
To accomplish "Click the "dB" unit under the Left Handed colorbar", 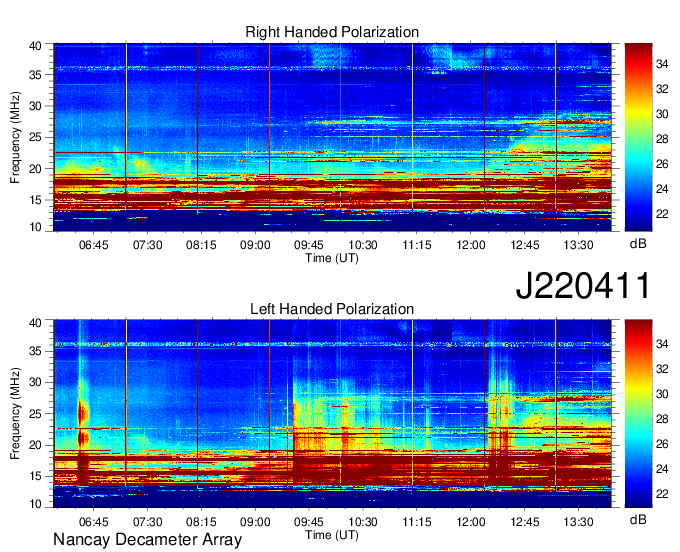I will coord(638,519).
